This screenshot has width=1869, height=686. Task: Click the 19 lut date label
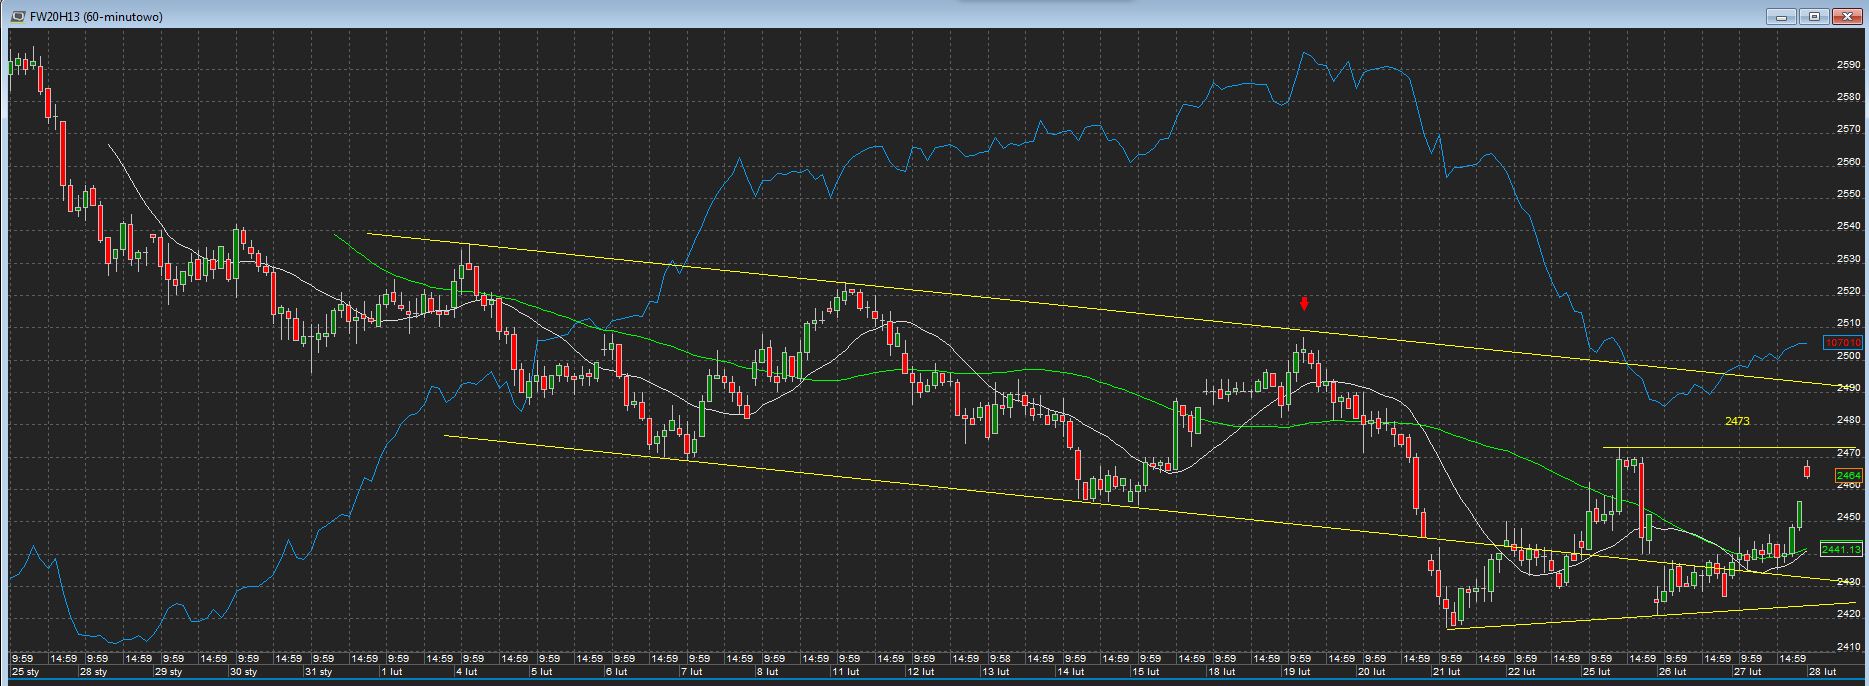1297,672
